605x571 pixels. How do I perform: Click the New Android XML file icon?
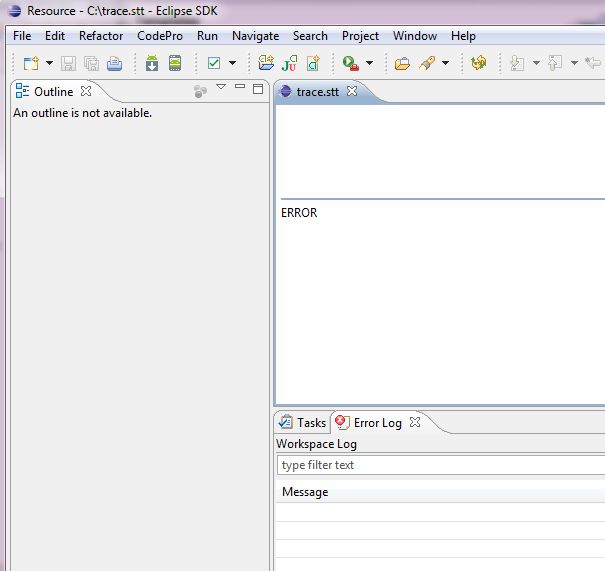[x=313, y=63]
